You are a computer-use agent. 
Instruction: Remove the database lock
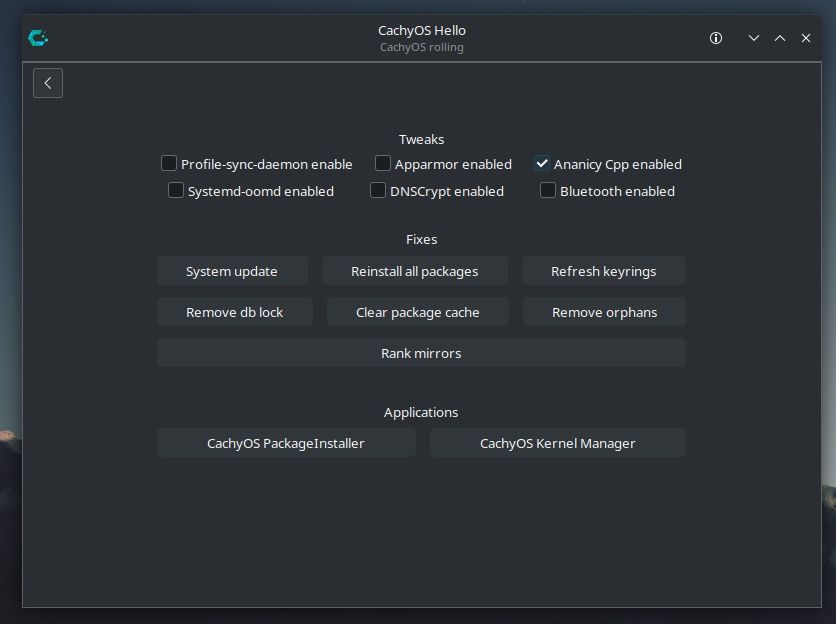[234, 312]
